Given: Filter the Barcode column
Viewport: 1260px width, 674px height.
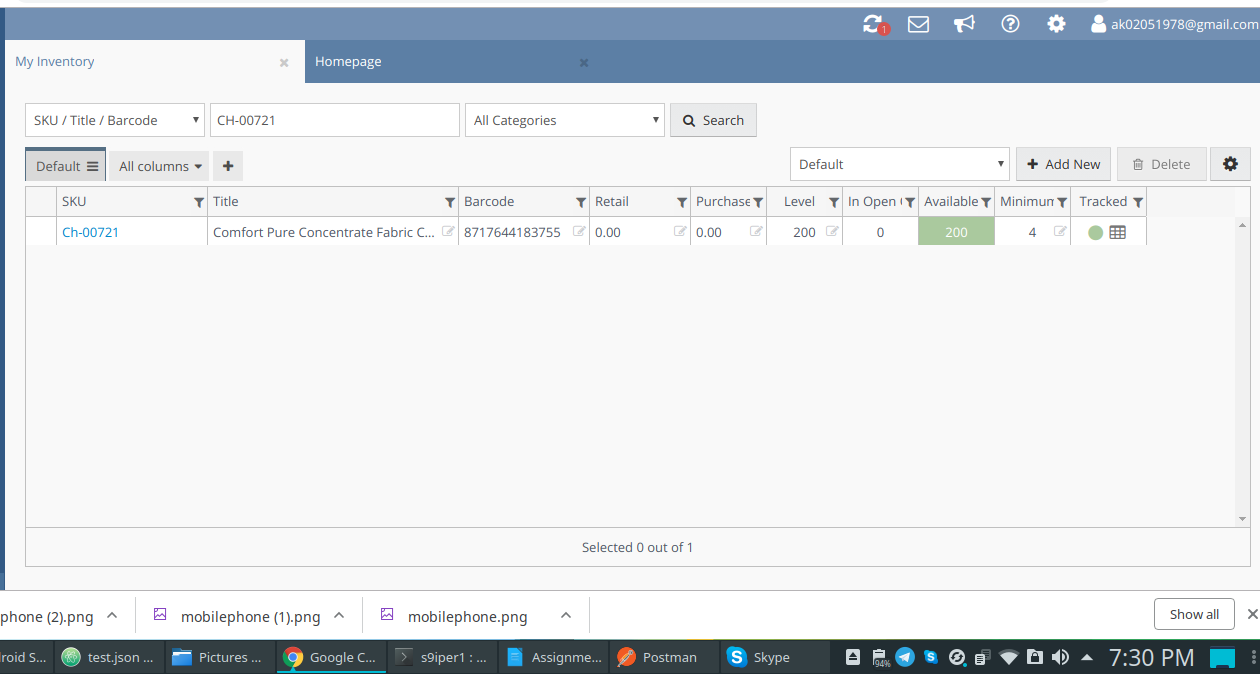Looking at the screenshot, I should point(581,202).
